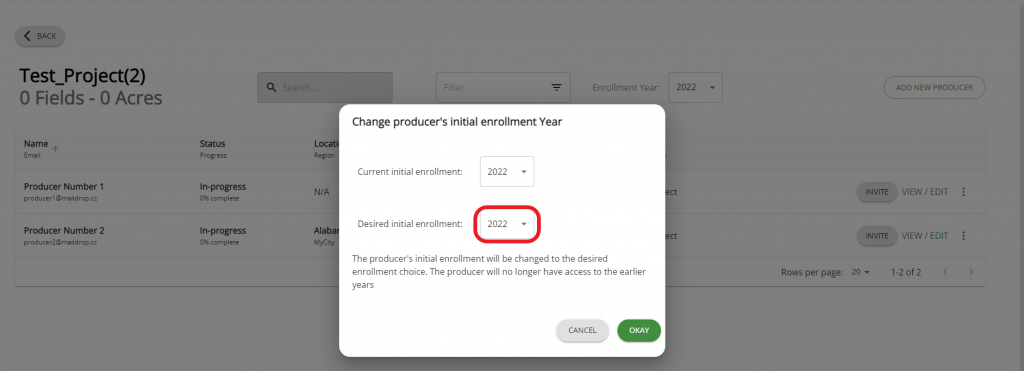This screenshot has height=371, width=1024.
Task: Open Desired initial enrollment dropdown
Action: tap(507, 224)
